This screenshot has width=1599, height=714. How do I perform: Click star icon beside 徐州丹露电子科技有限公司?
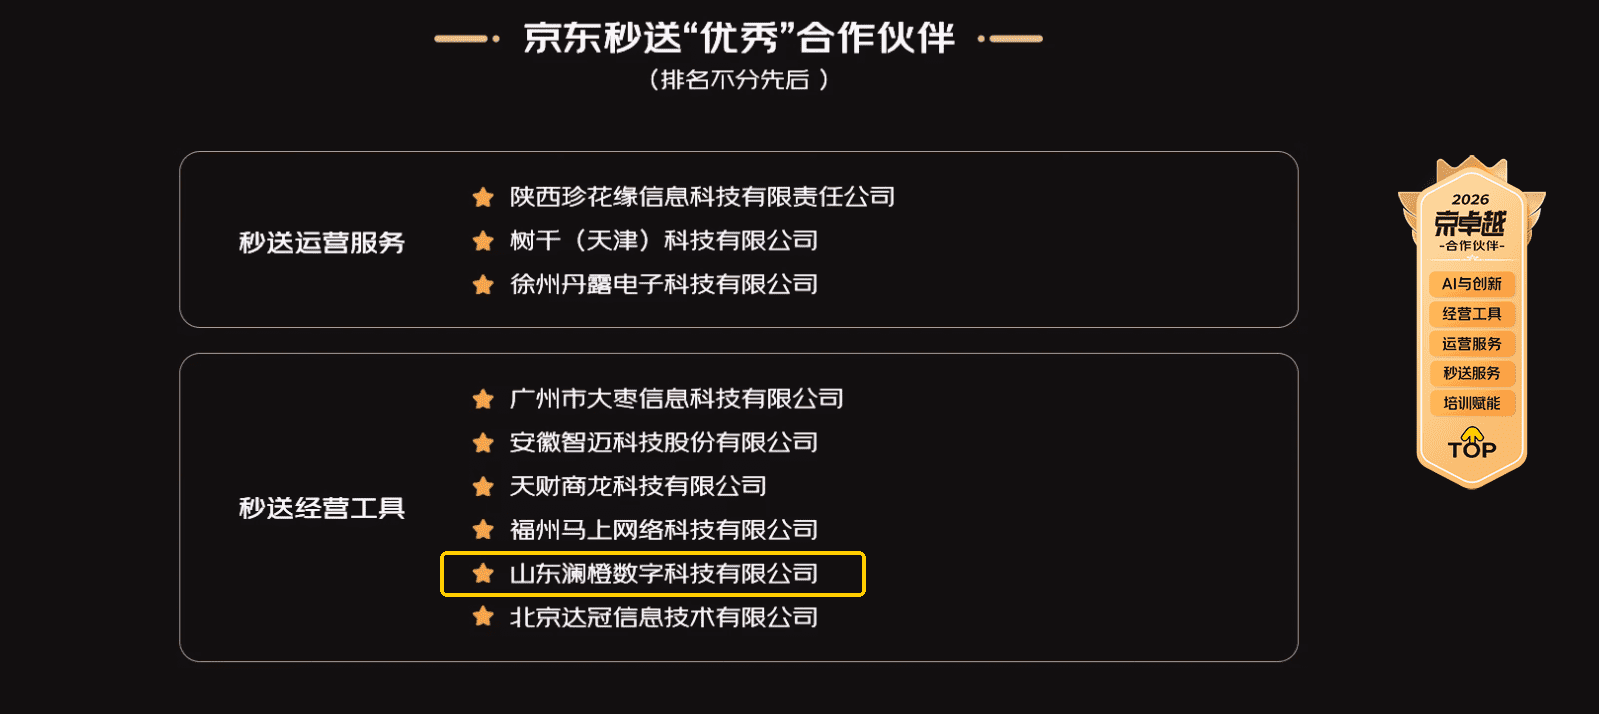(x=483, y=285)
